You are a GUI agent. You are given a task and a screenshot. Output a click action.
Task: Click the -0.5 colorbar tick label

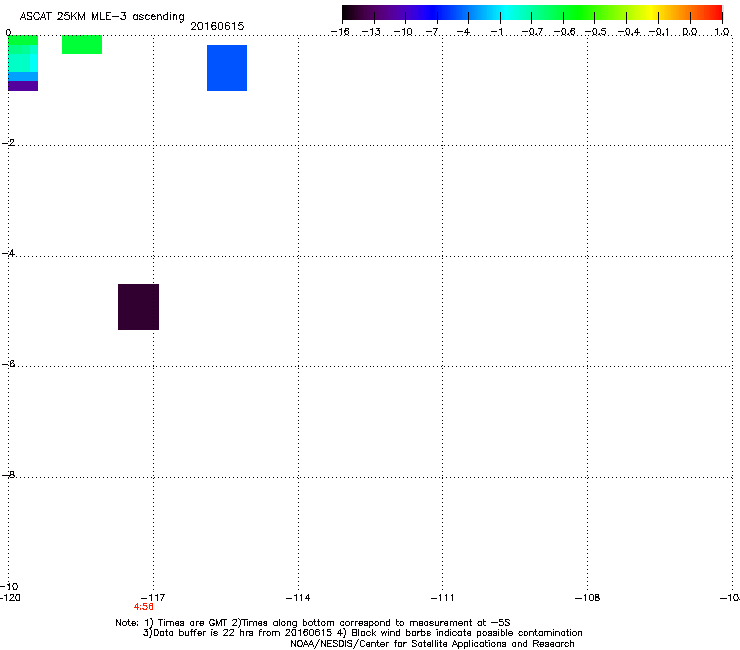595,32
